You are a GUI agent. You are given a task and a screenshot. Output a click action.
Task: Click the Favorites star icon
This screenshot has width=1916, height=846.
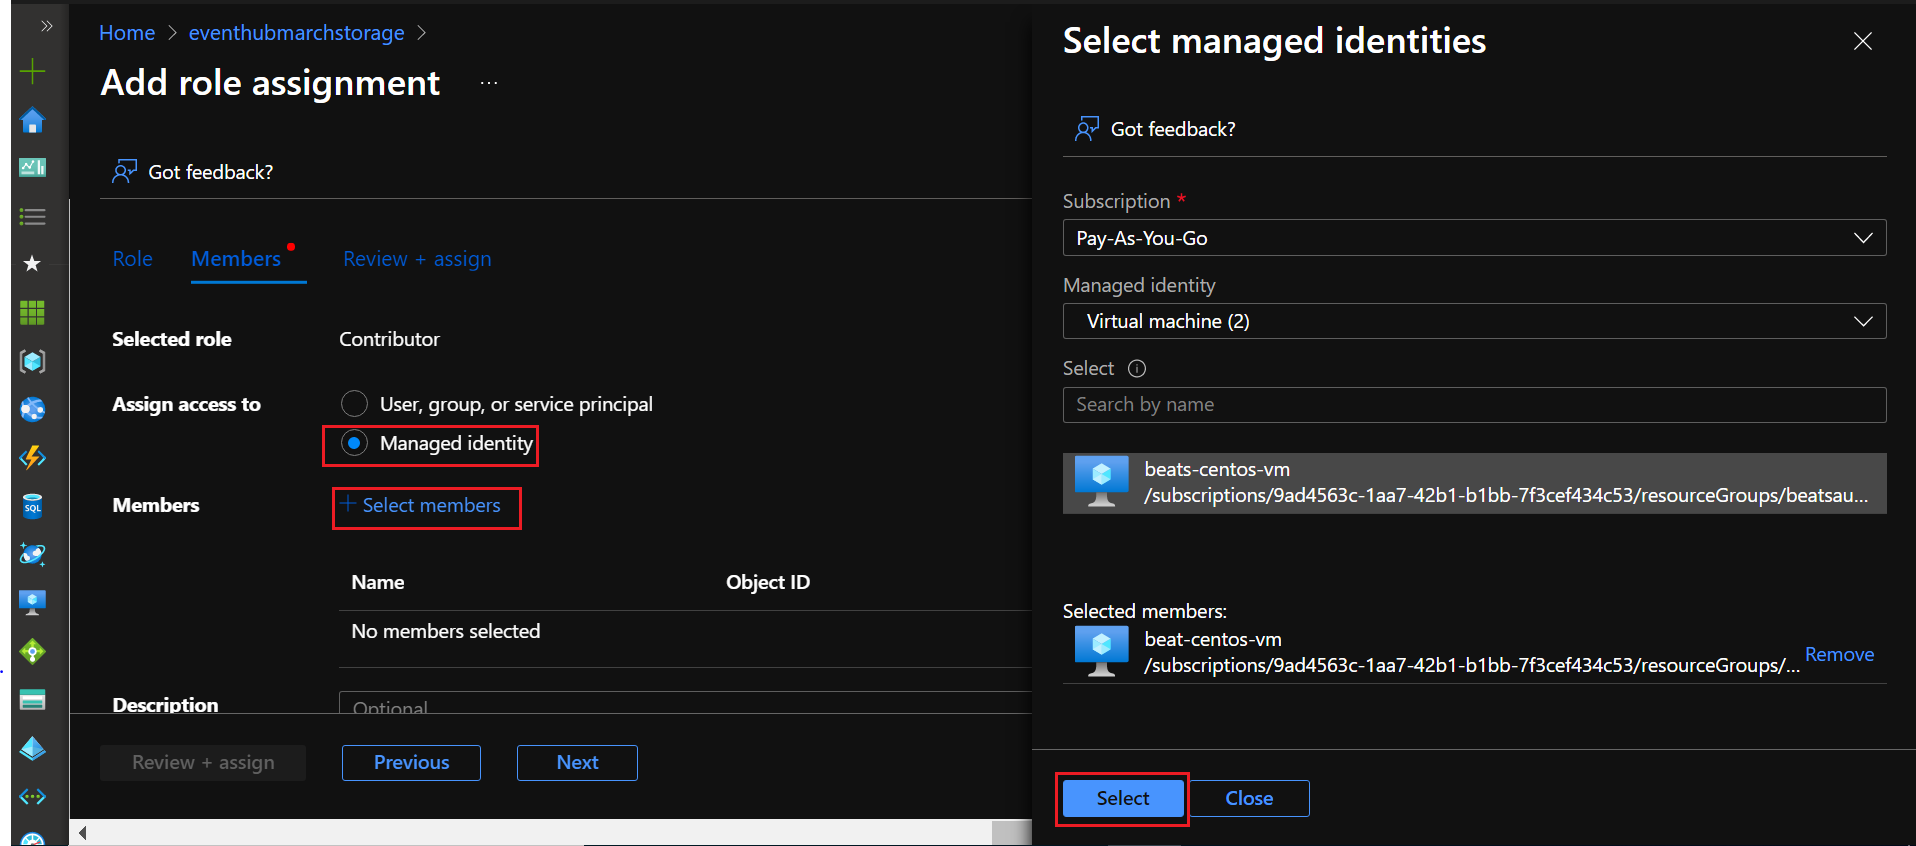coord(32,264)
